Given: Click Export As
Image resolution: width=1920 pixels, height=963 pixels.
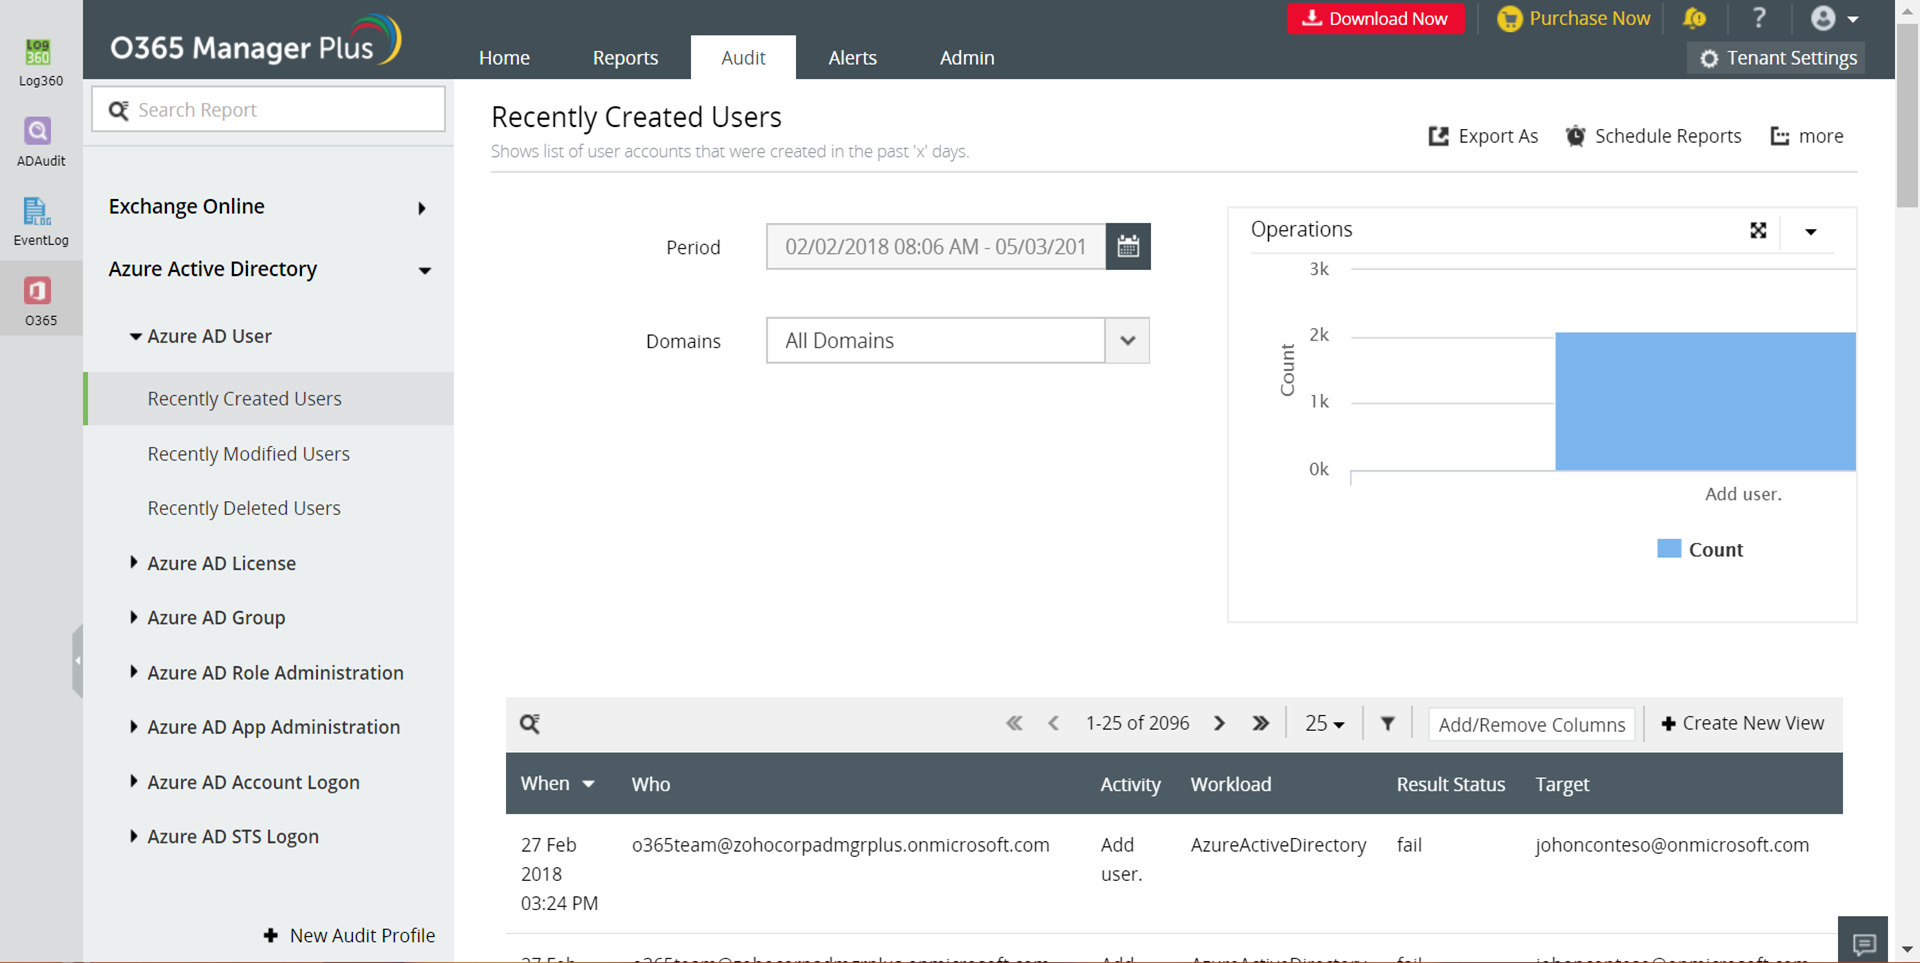Looking at the screenshot, I should click(x=1484, y=136).
